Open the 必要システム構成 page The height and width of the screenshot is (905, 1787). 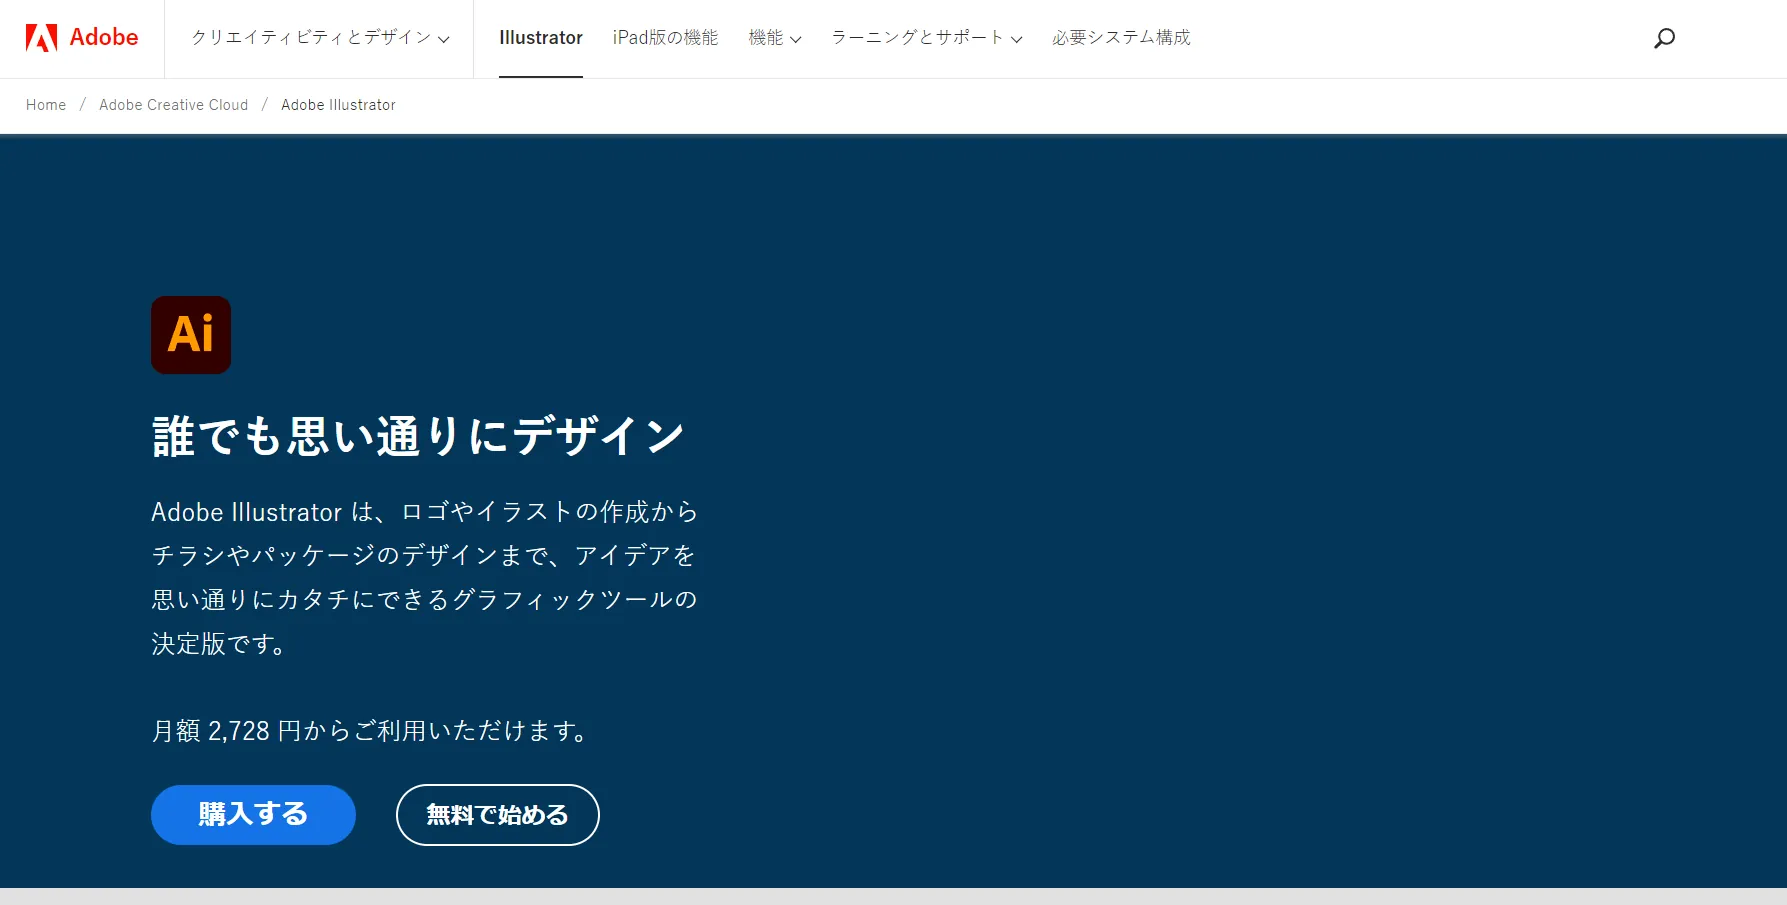point(1121,38)
